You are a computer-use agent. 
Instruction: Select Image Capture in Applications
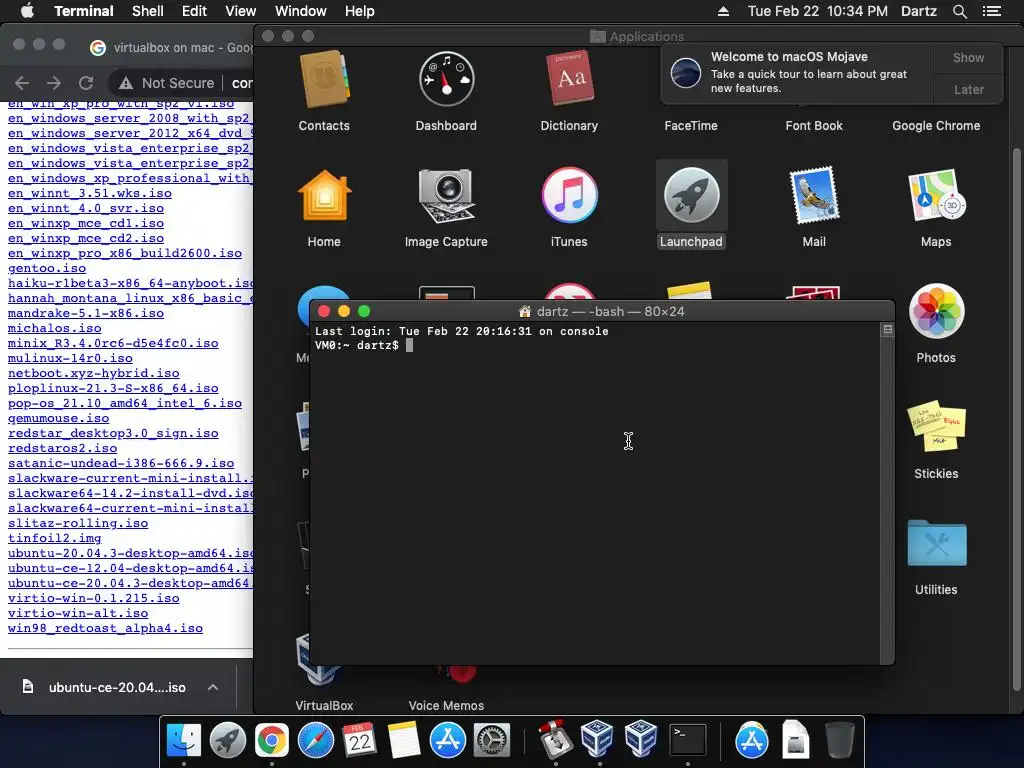(446, 195)
